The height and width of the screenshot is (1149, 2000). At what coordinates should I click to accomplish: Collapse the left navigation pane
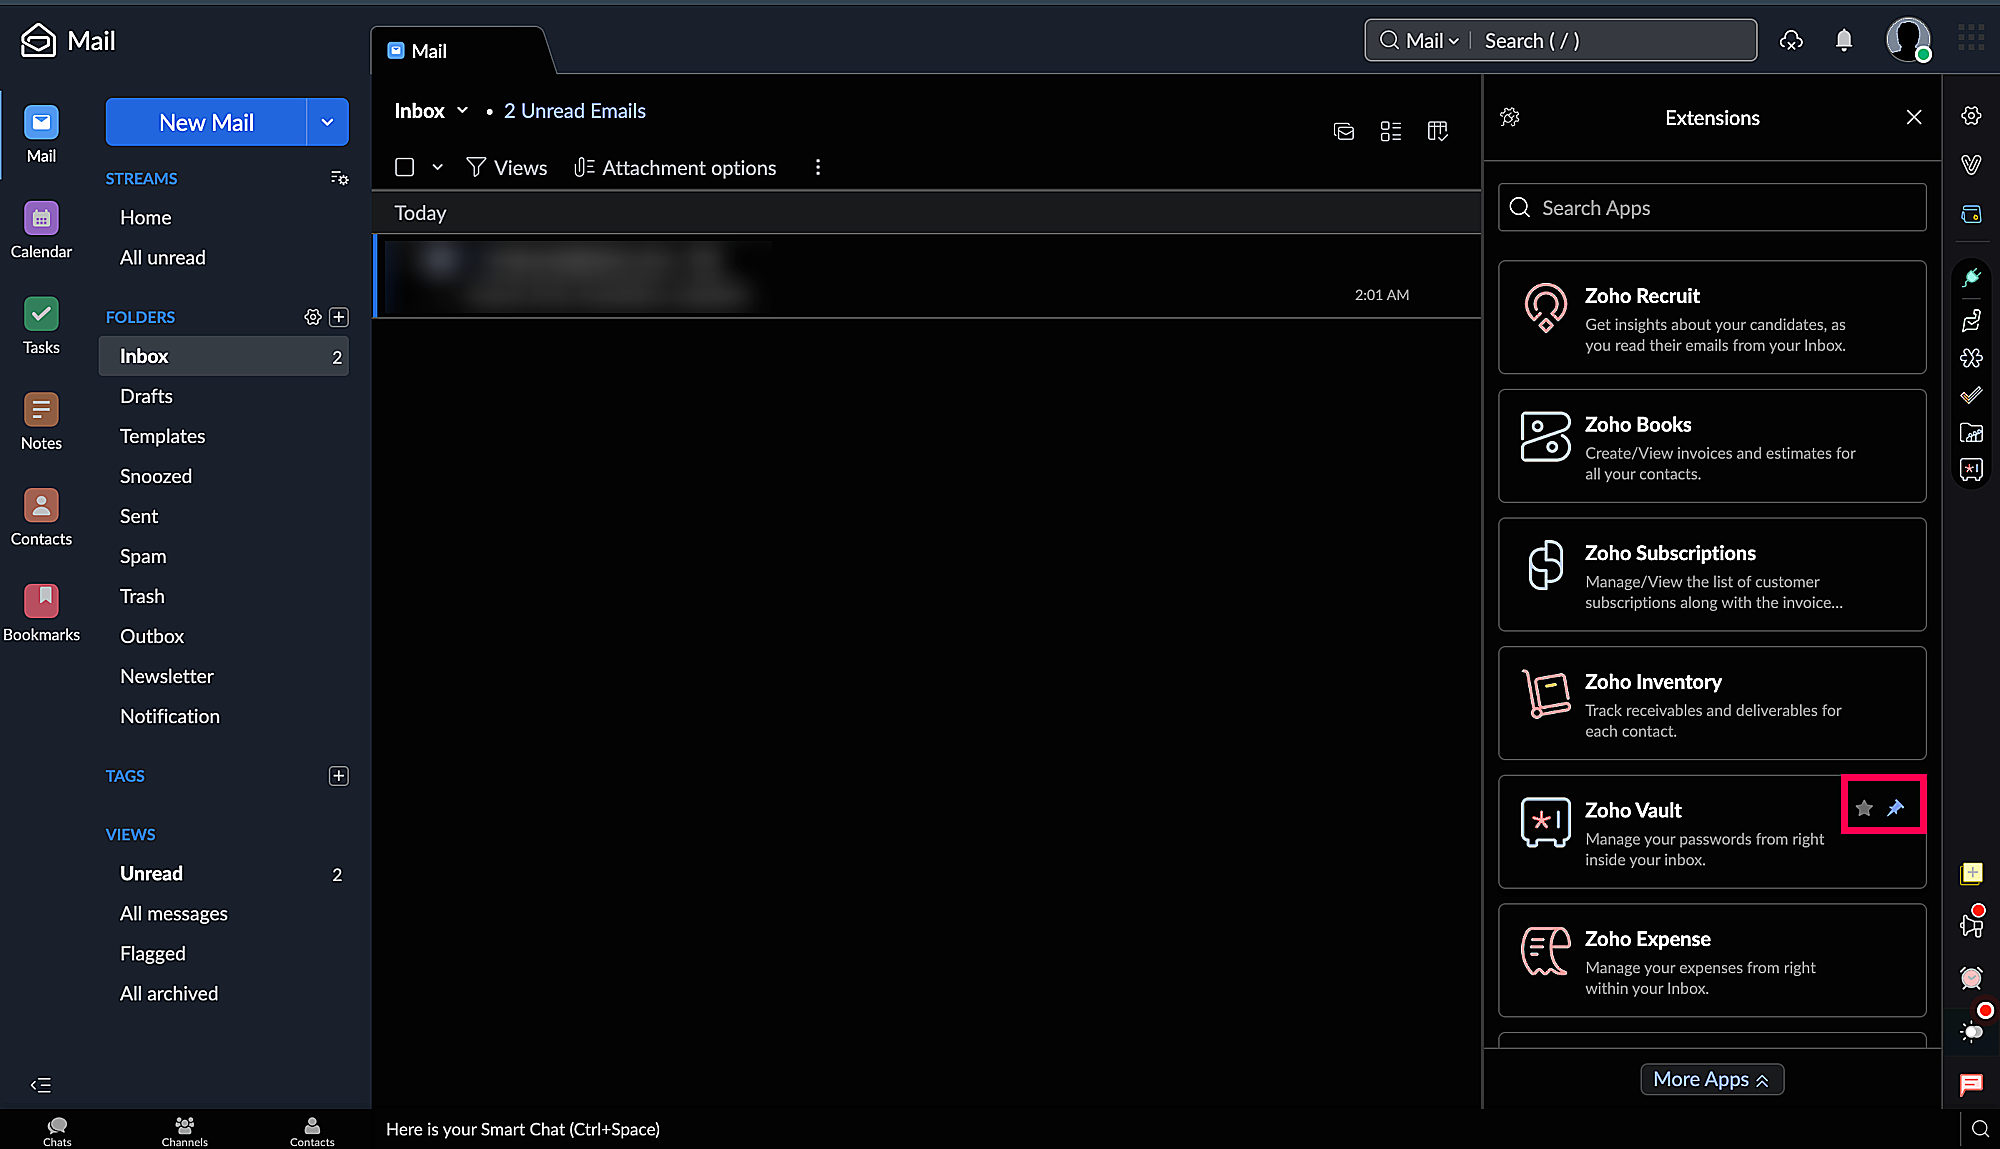(41, 1085)
